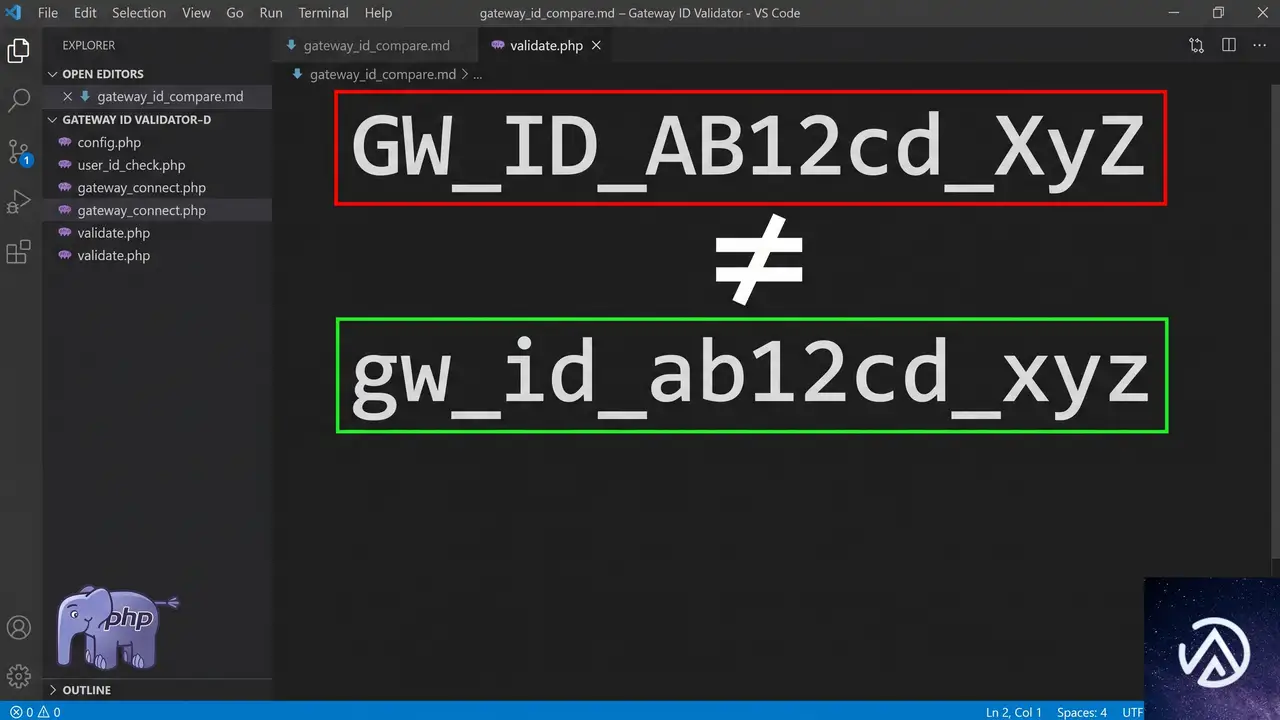Open the Terminal menu

tap(323, 13)
